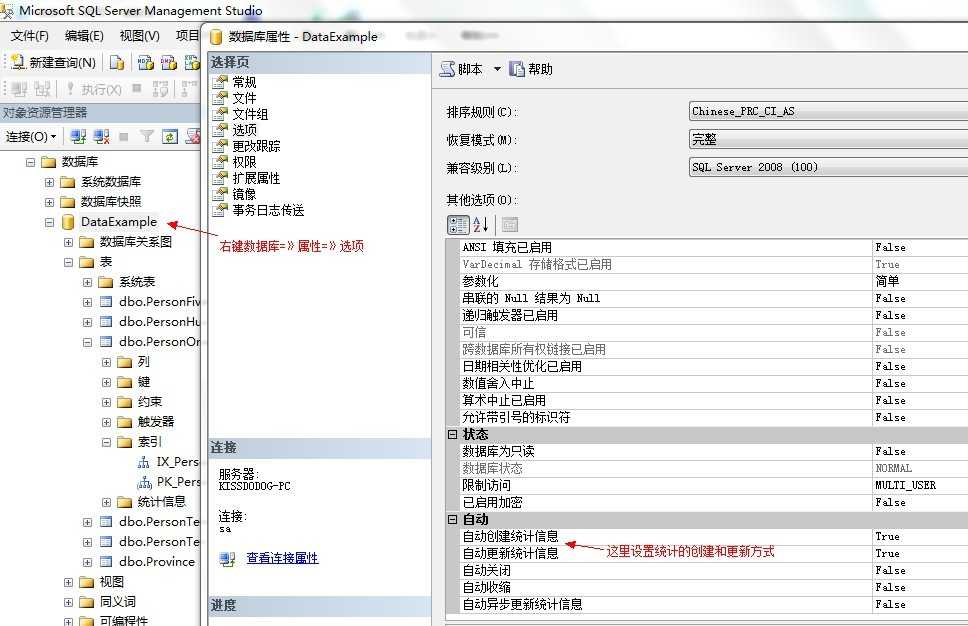Open the 恢复模式 recovery model combo box
968x626 pixels.
click(x=828, y=139)
